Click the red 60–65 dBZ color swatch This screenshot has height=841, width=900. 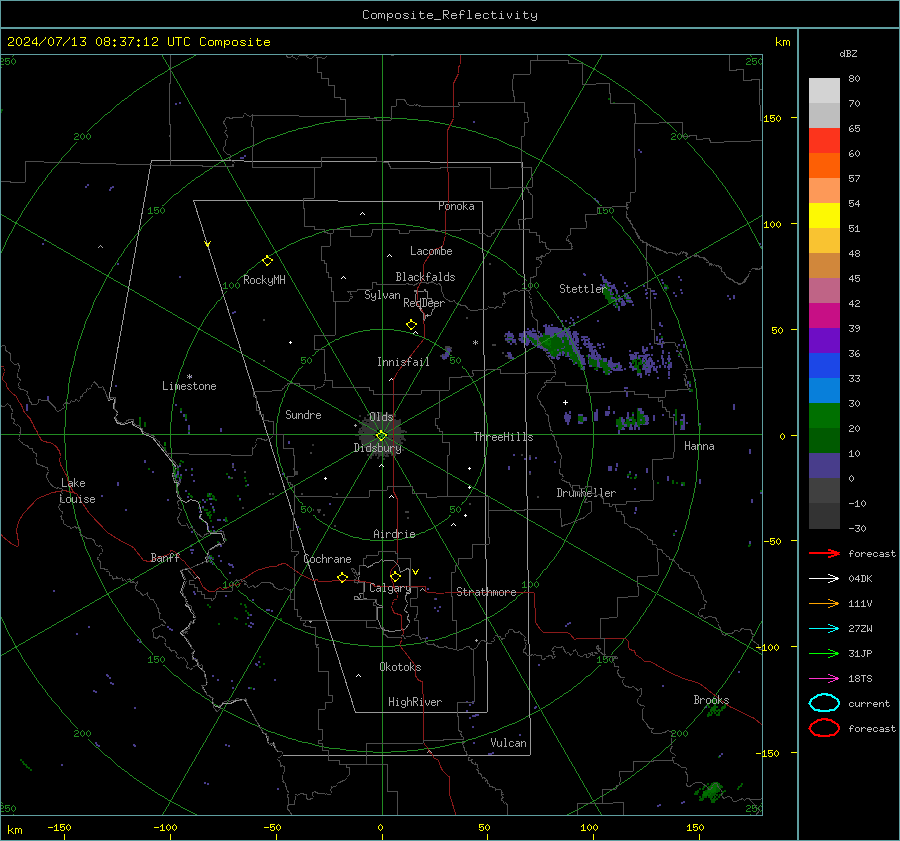(824, 141)
